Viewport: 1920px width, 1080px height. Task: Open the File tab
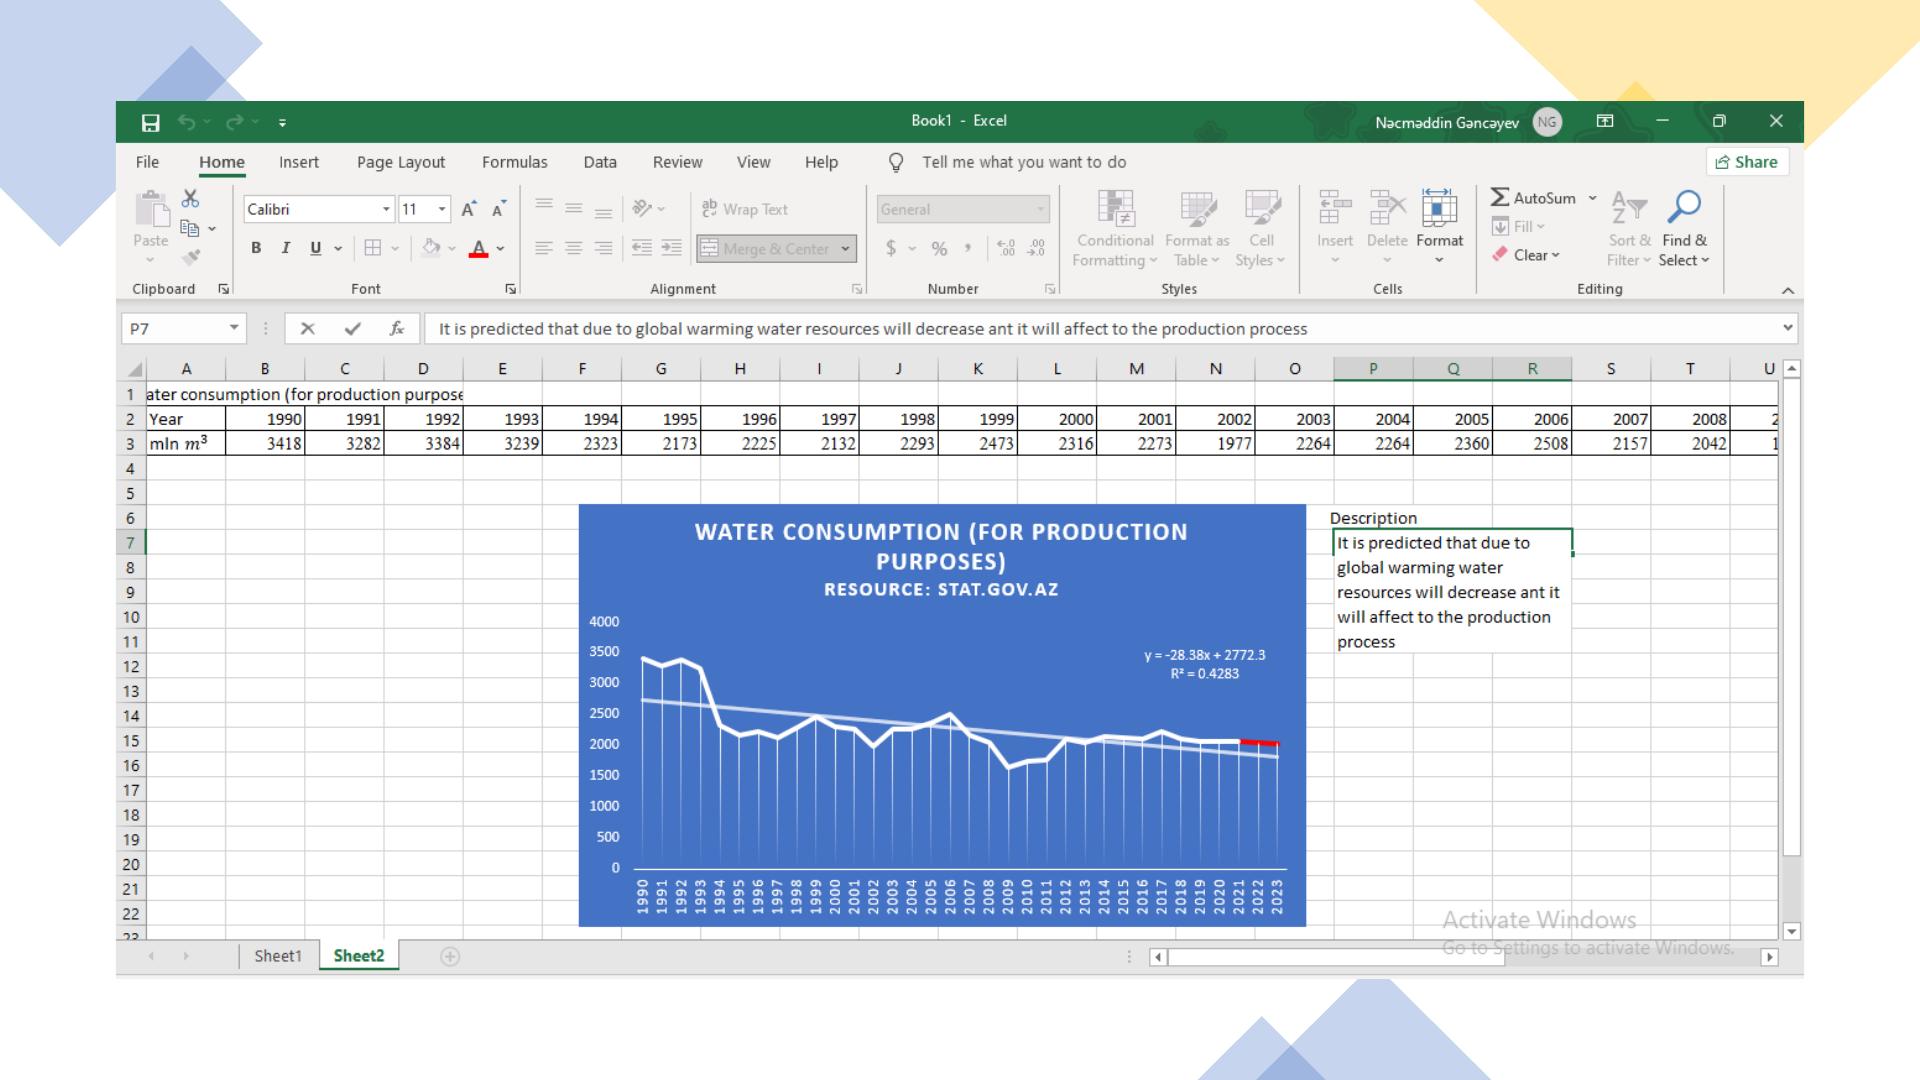coord(147,162)
